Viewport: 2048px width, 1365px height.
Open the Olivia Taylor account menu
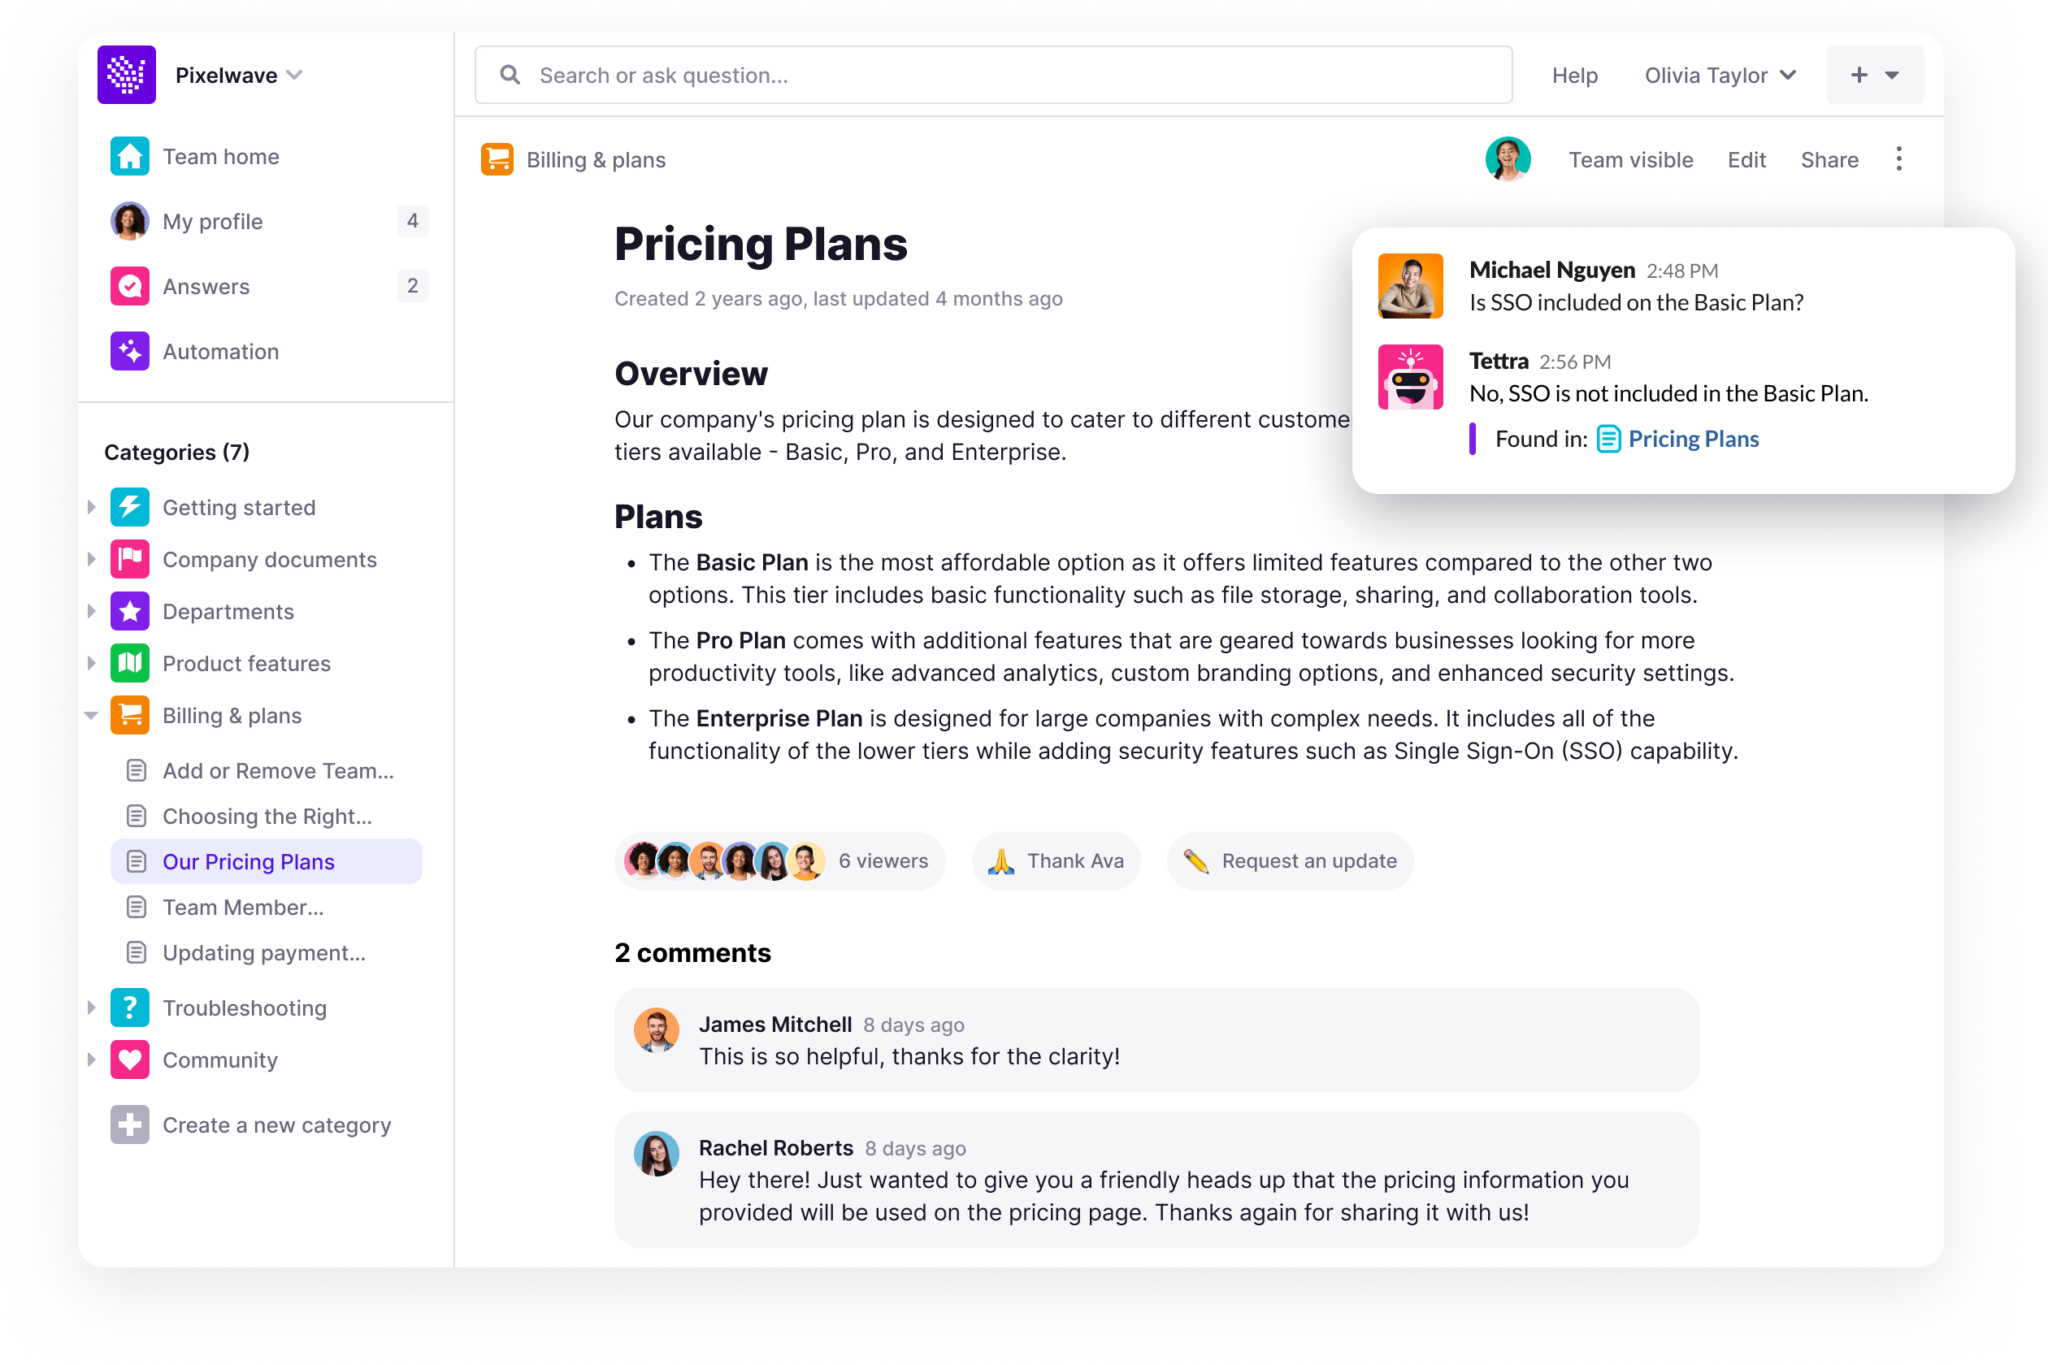[x=1720, y=75]
